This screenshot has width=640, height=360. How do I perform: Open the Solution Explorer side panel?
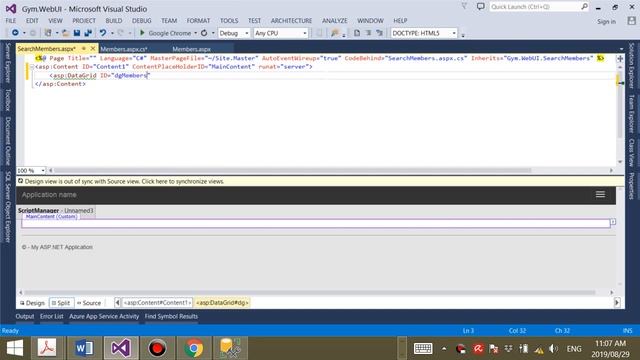[x=631, y=65]
